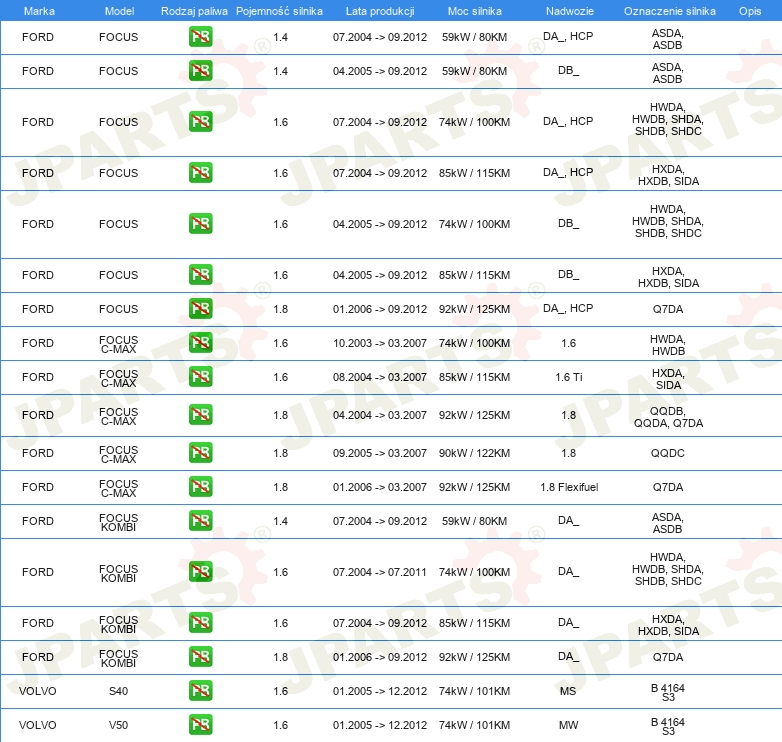Click fuel icon in Focus C-MAX 90kW / 122KM row

coord(200,453)
